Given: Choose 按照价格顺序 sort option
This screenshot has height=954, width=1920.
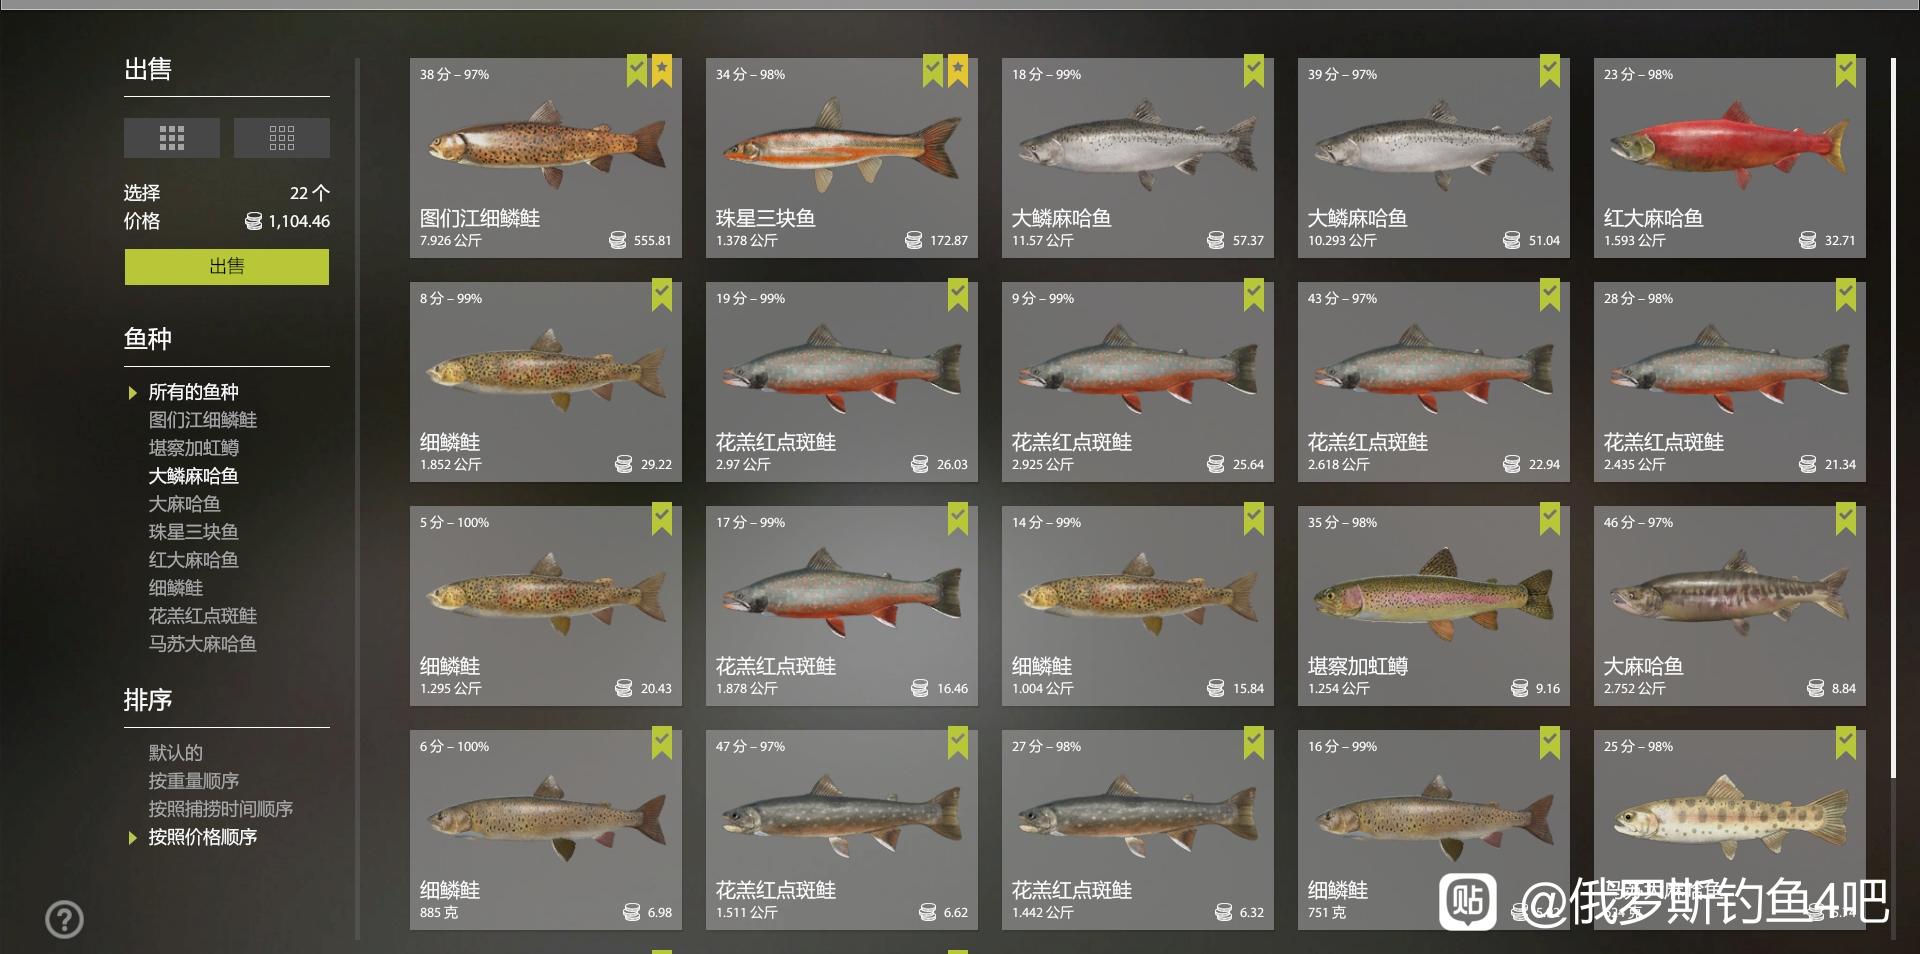Looking at the screenshot, I should click(x=203, y=837).
